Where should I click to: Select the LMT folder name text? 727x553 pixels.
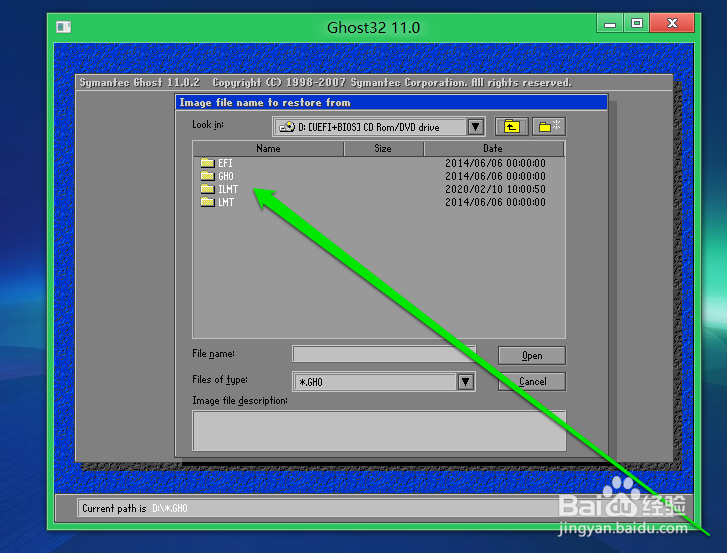226,202
